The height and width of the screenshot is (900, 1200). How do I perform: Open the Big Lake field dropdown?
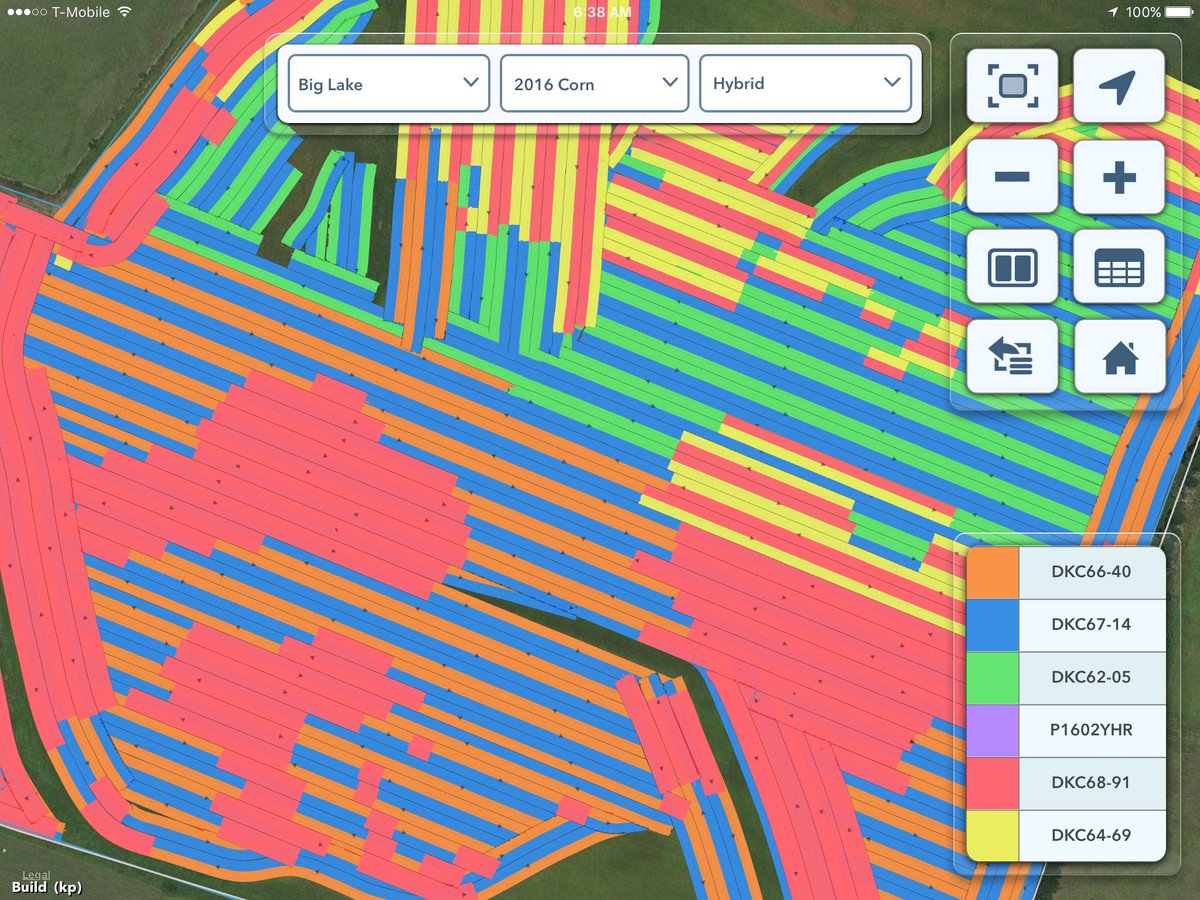tap(389, 83)
